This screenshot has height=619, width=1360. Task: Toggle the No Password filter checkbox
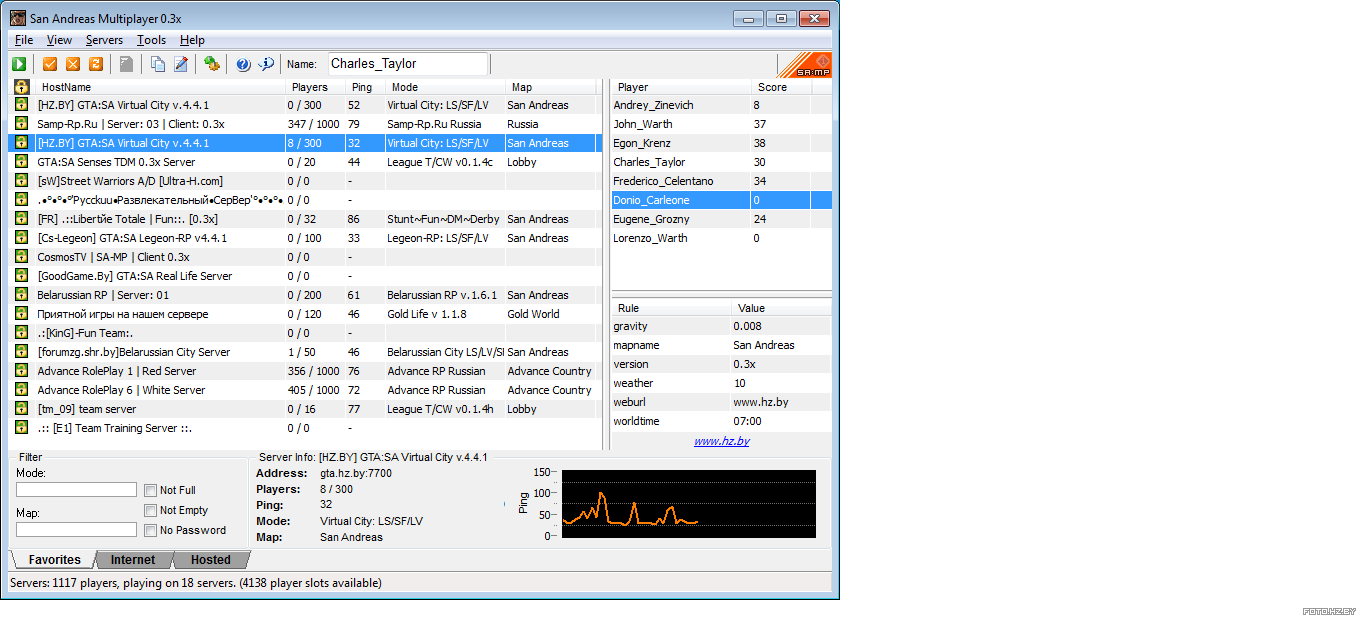[x=150, y=530]
